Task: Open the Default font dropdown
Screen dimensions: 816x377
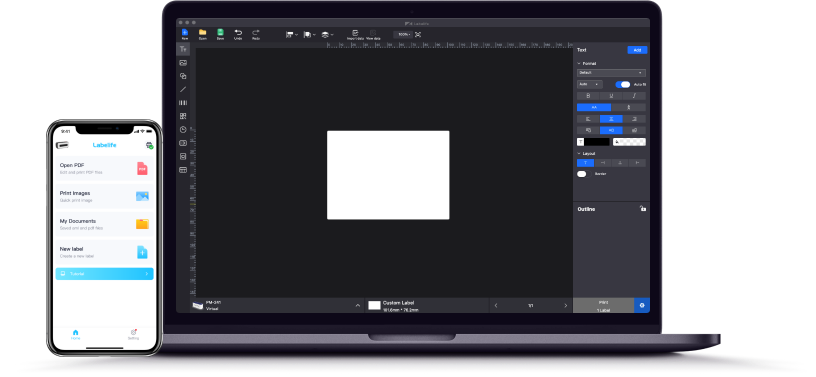Action: (611, 73)
